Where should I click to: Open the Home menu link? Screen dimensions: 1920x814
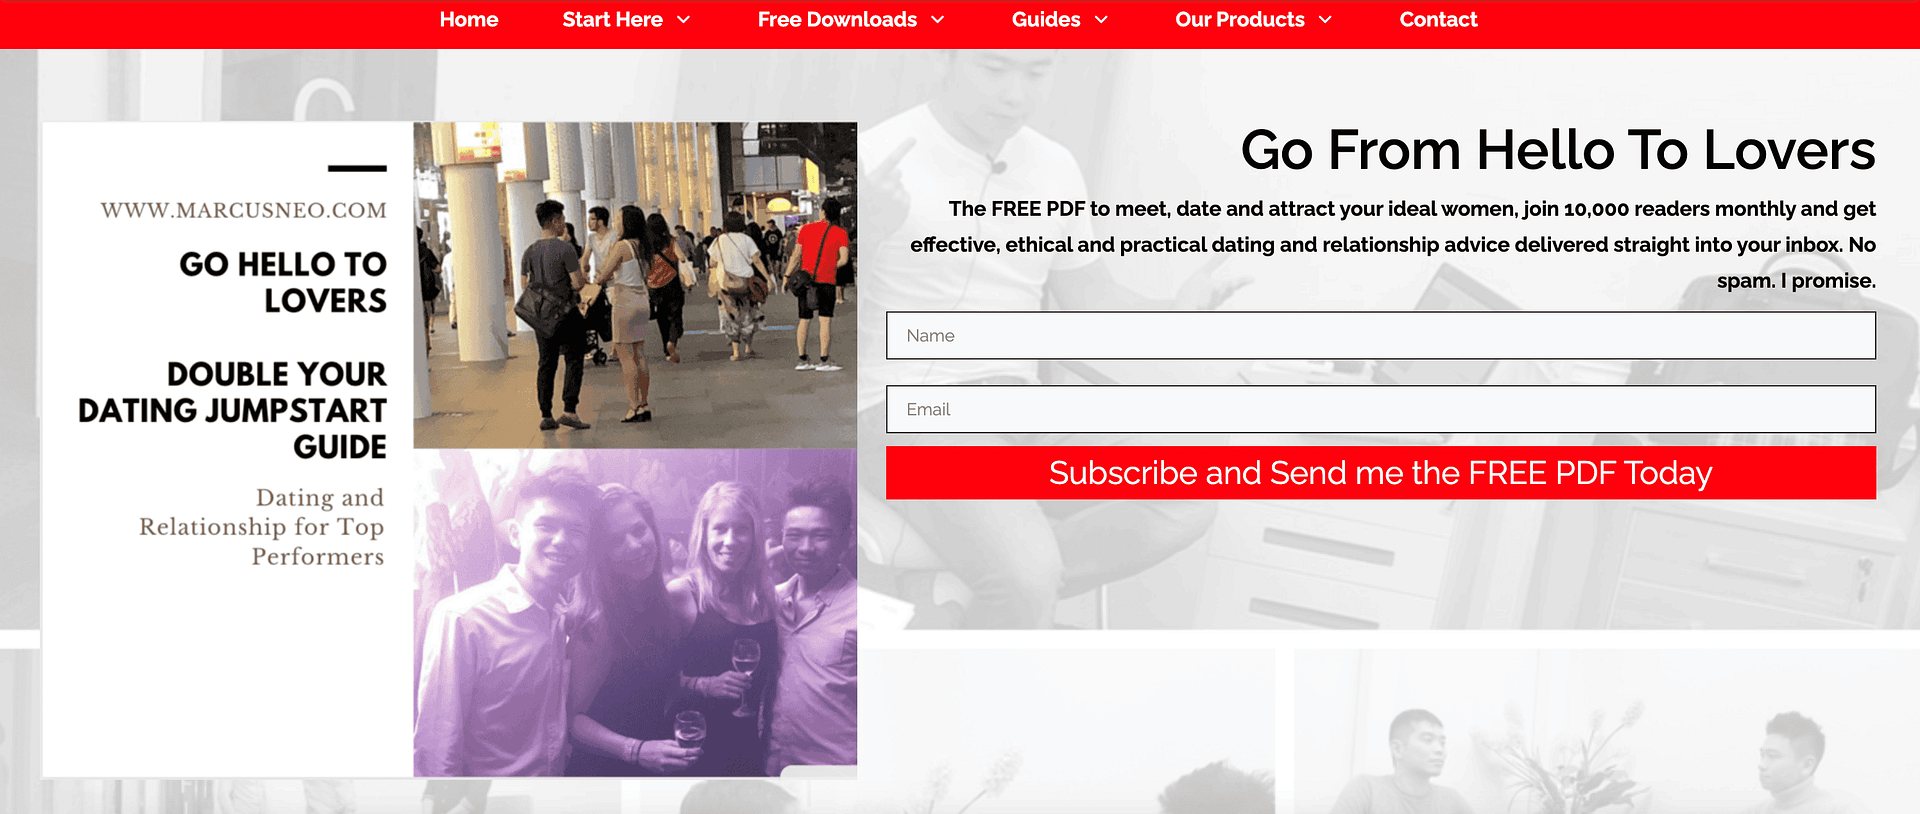click(x=469, y=20)
